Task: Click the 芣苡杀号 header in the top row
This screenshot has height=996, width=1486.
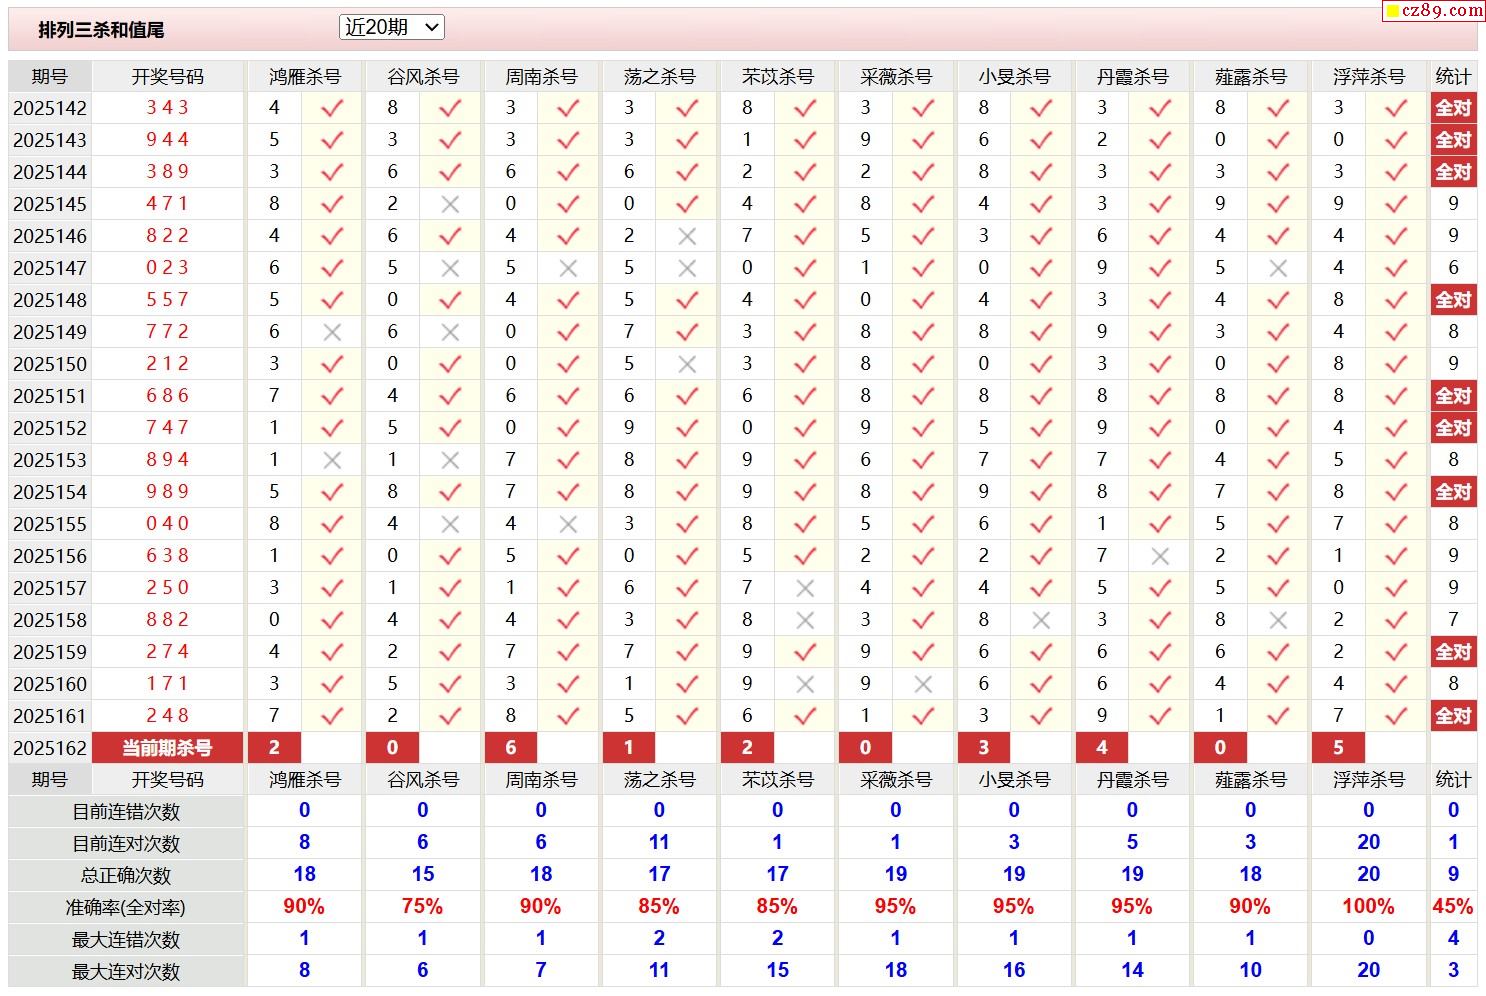Action: (x=777, y=77)
